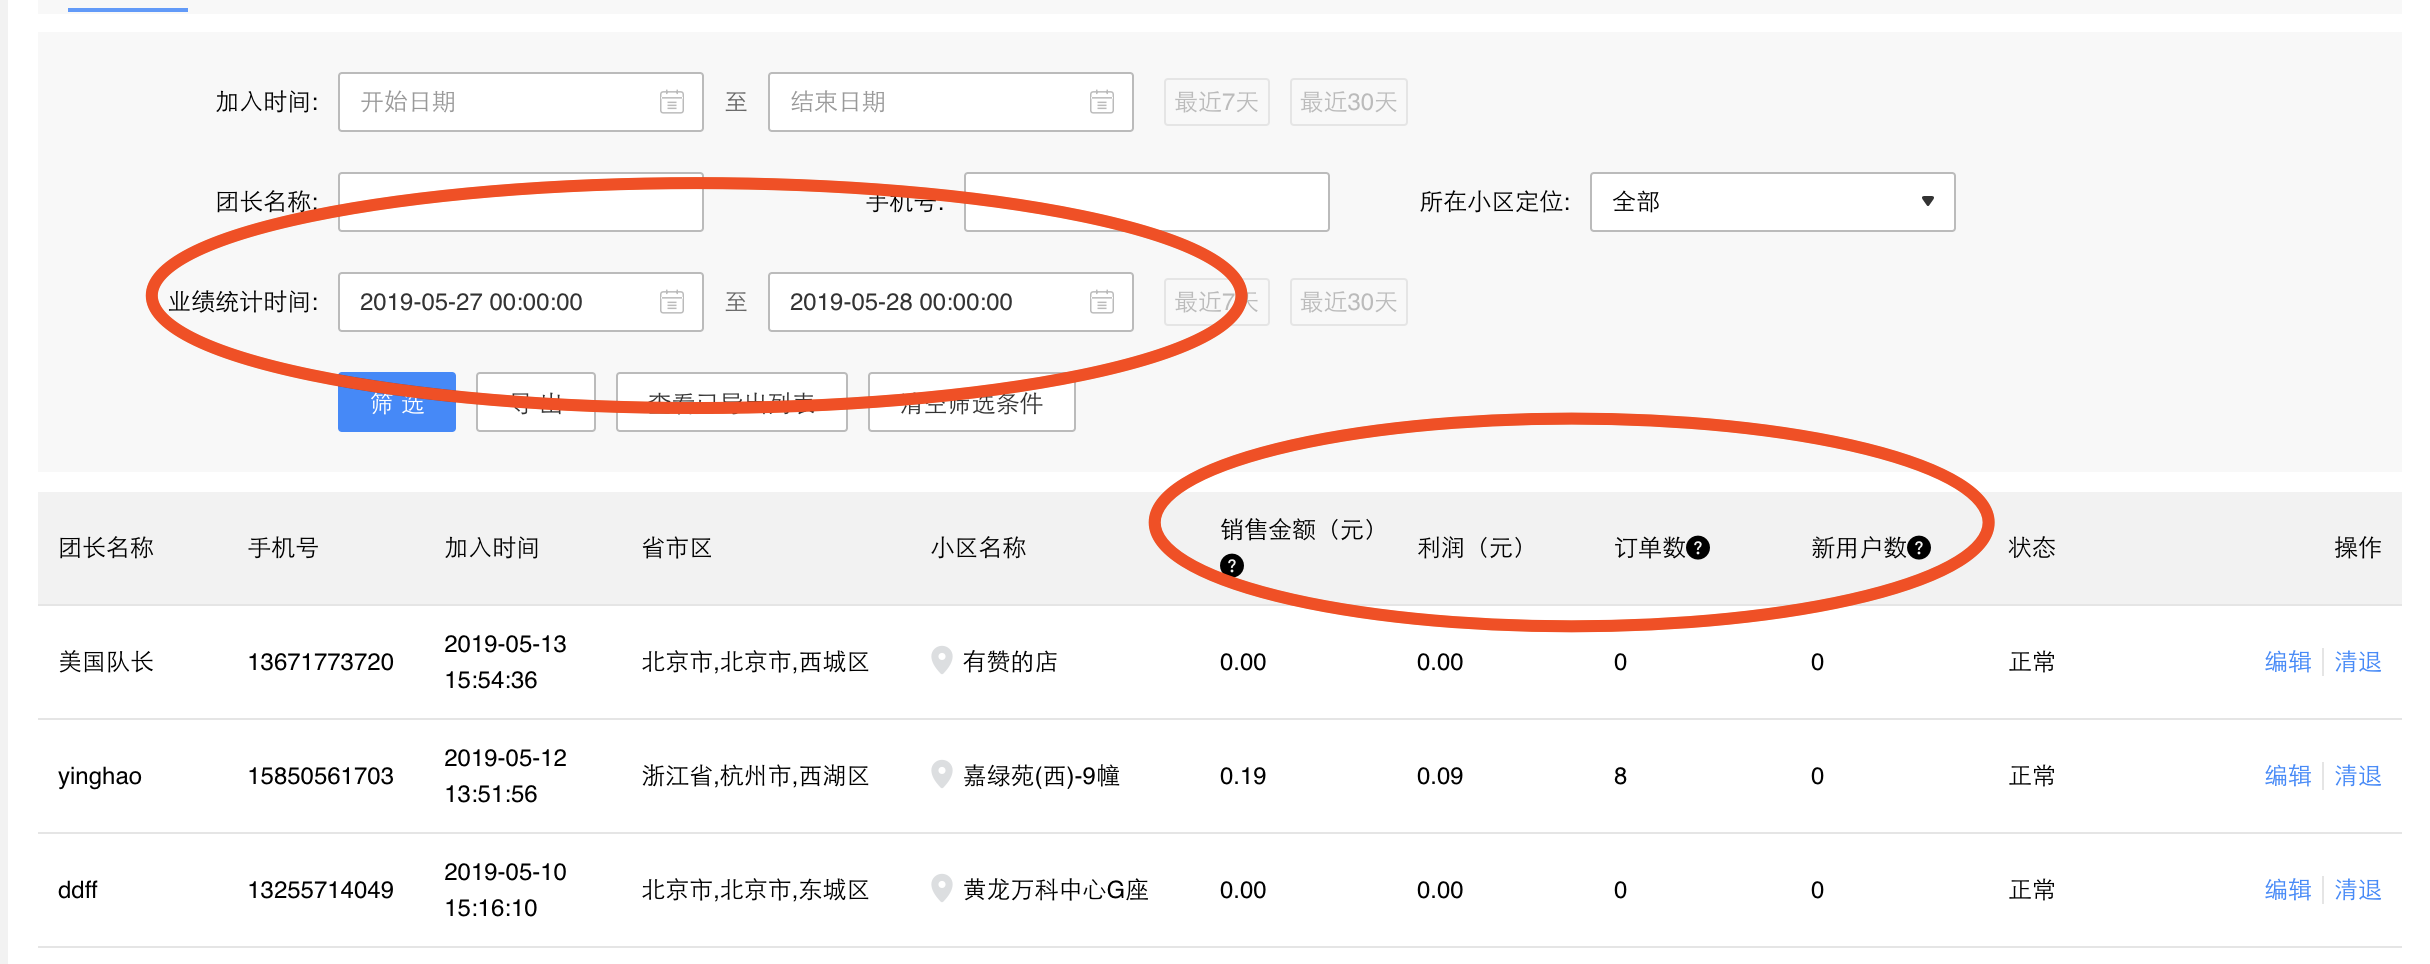Viewport: 2430px width, 964px height.
Task: Click calendar icon in join start date field
Action: point(672,102)
